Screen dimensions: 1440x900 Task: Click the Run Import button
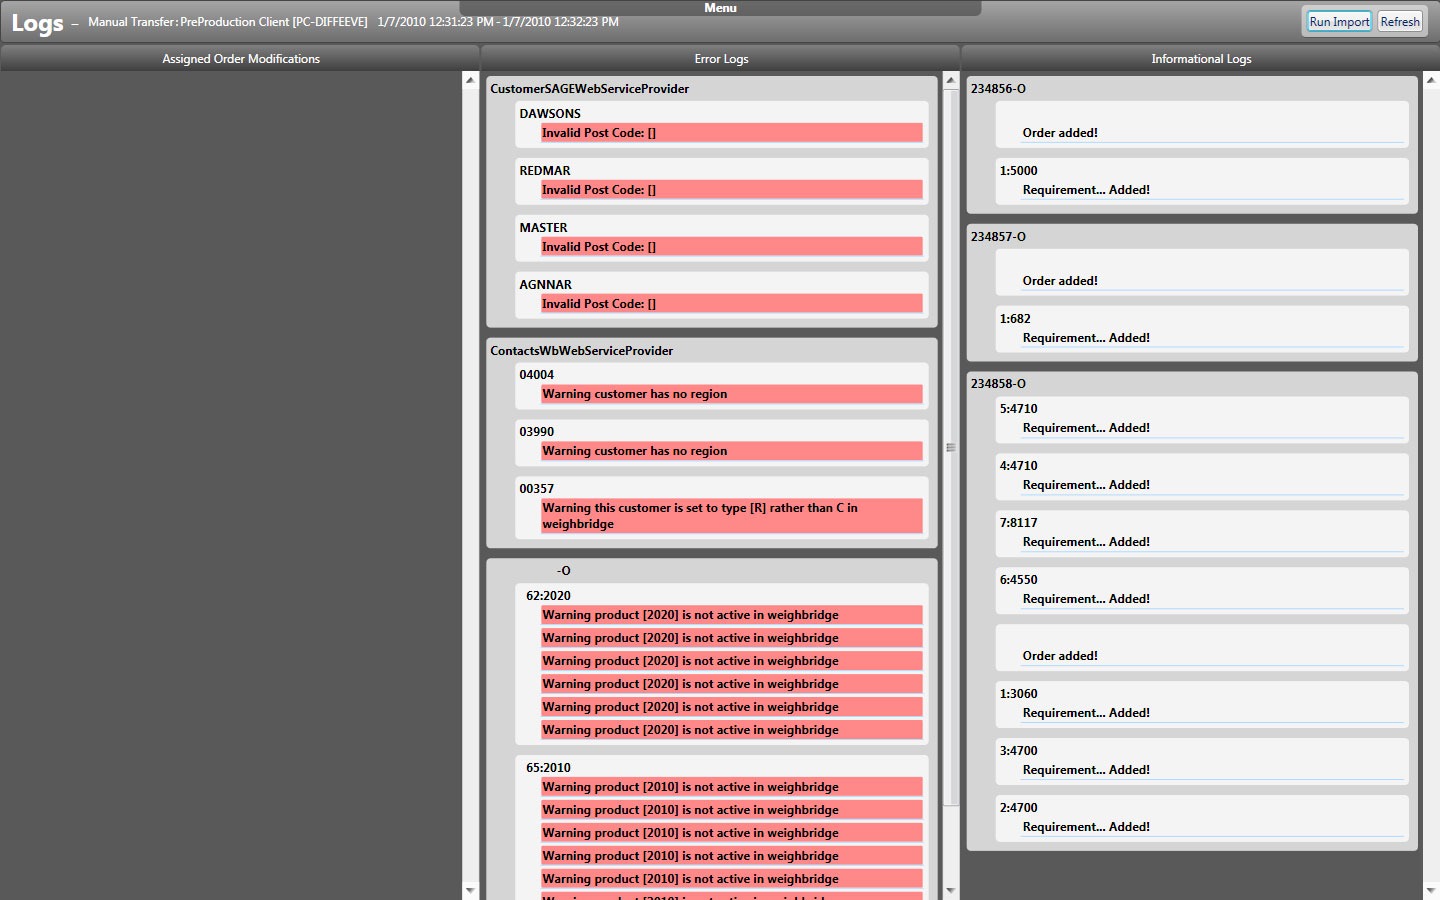coord(1339,21)
